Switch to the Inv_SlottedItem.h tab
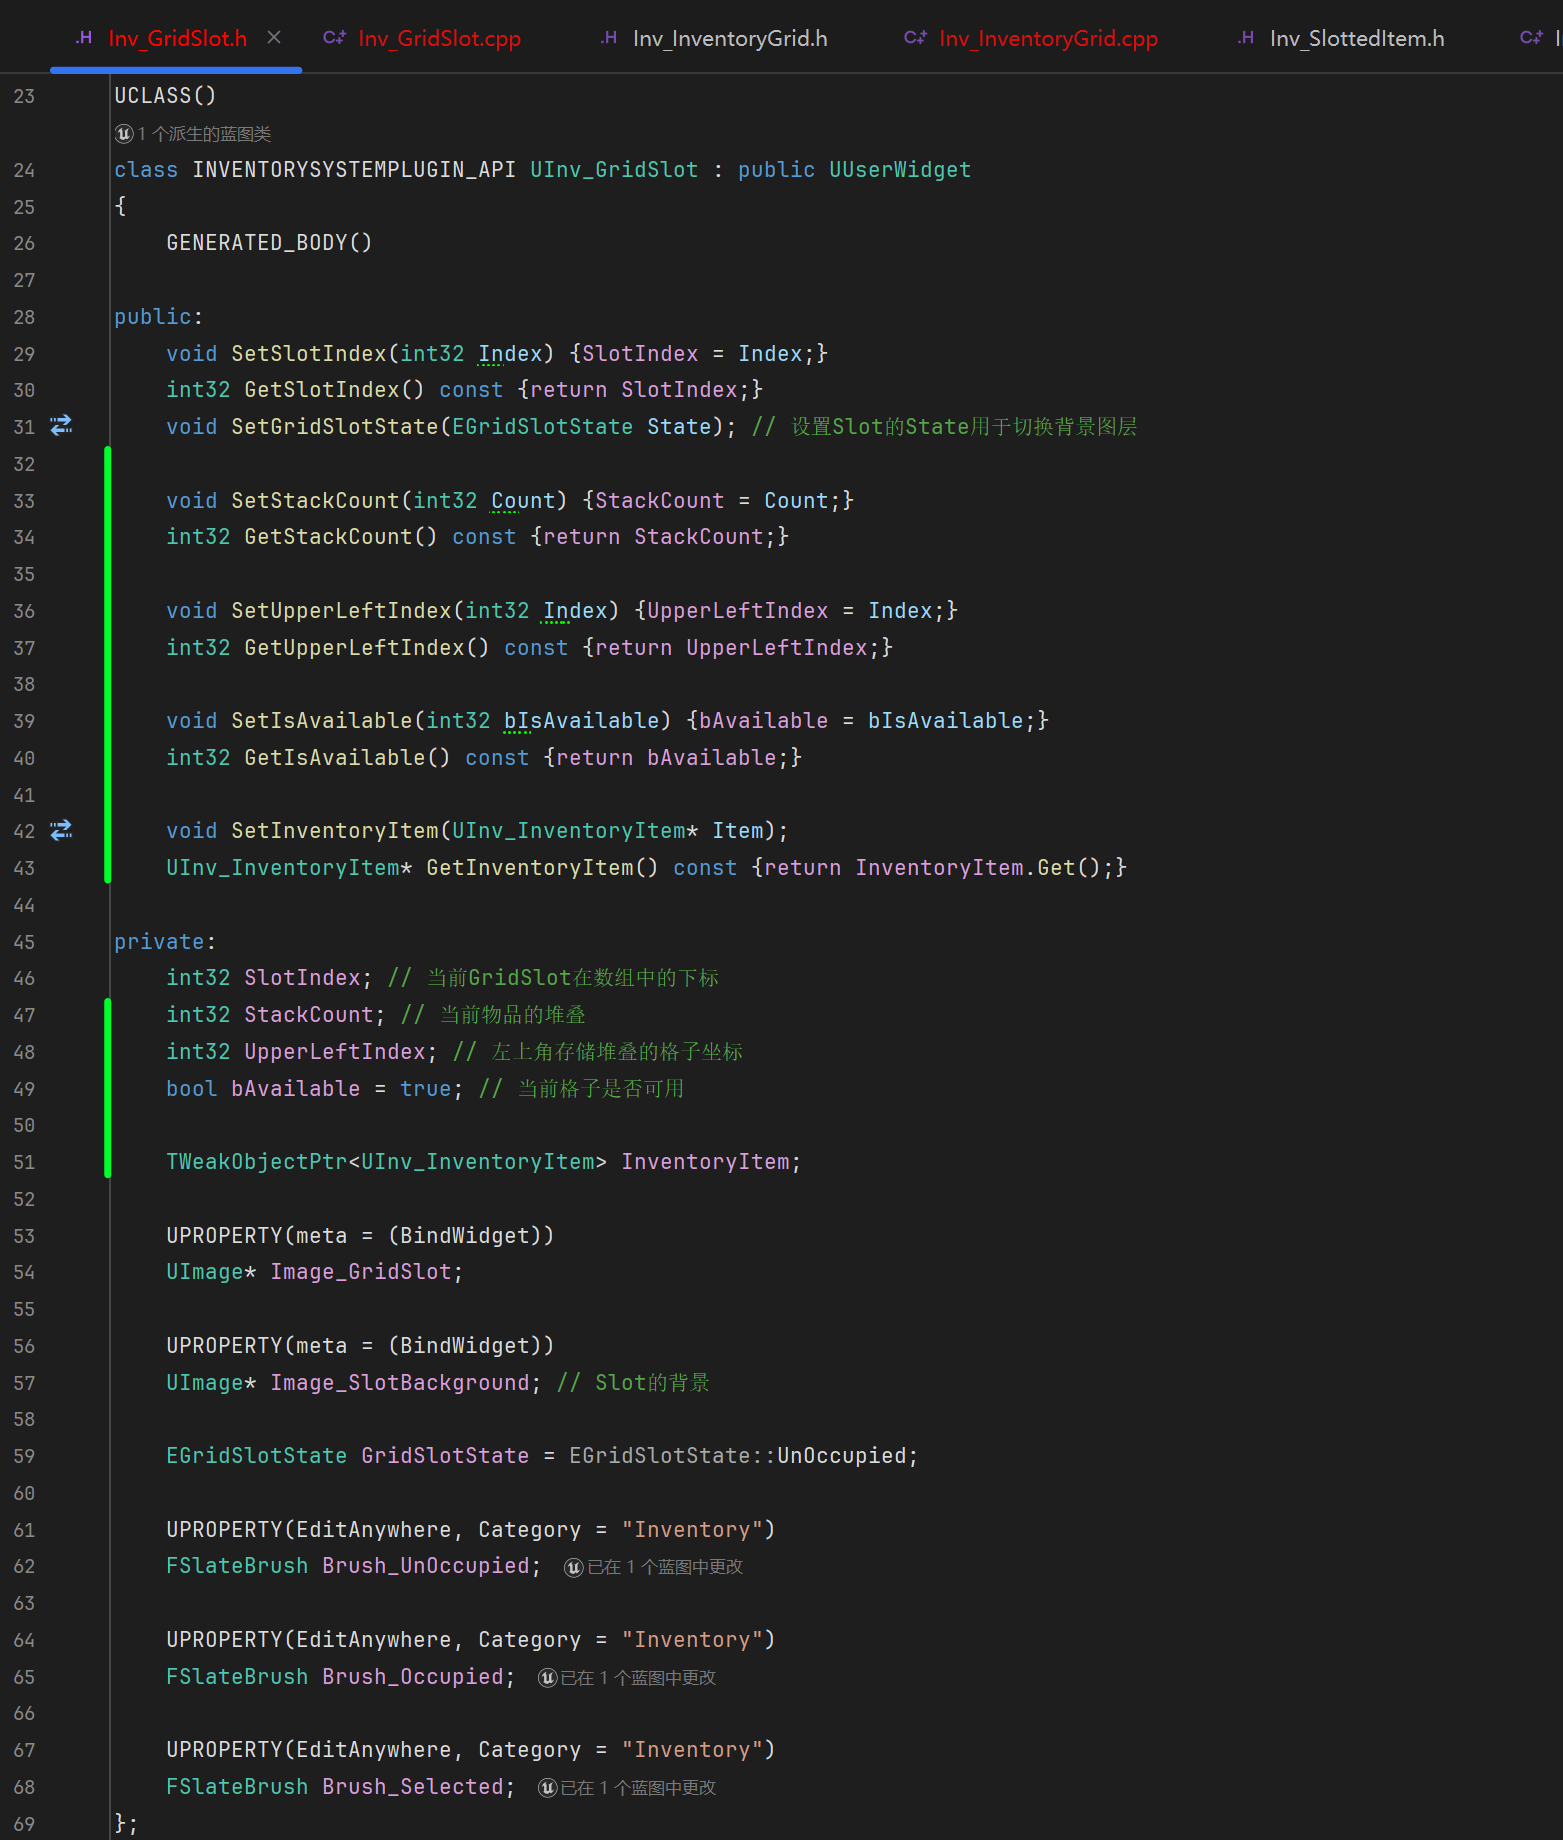Viewport: 1563px width, 1840px height. click(x=1340, y=39)
